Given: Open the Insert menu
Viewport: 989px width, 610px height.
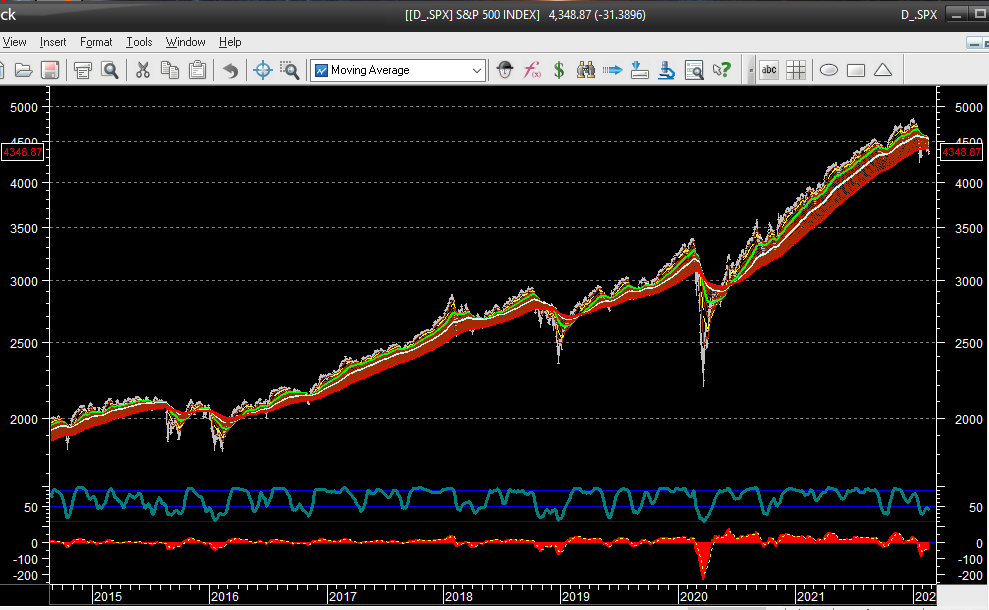Looking at the screenshot, I should (53, 42).
